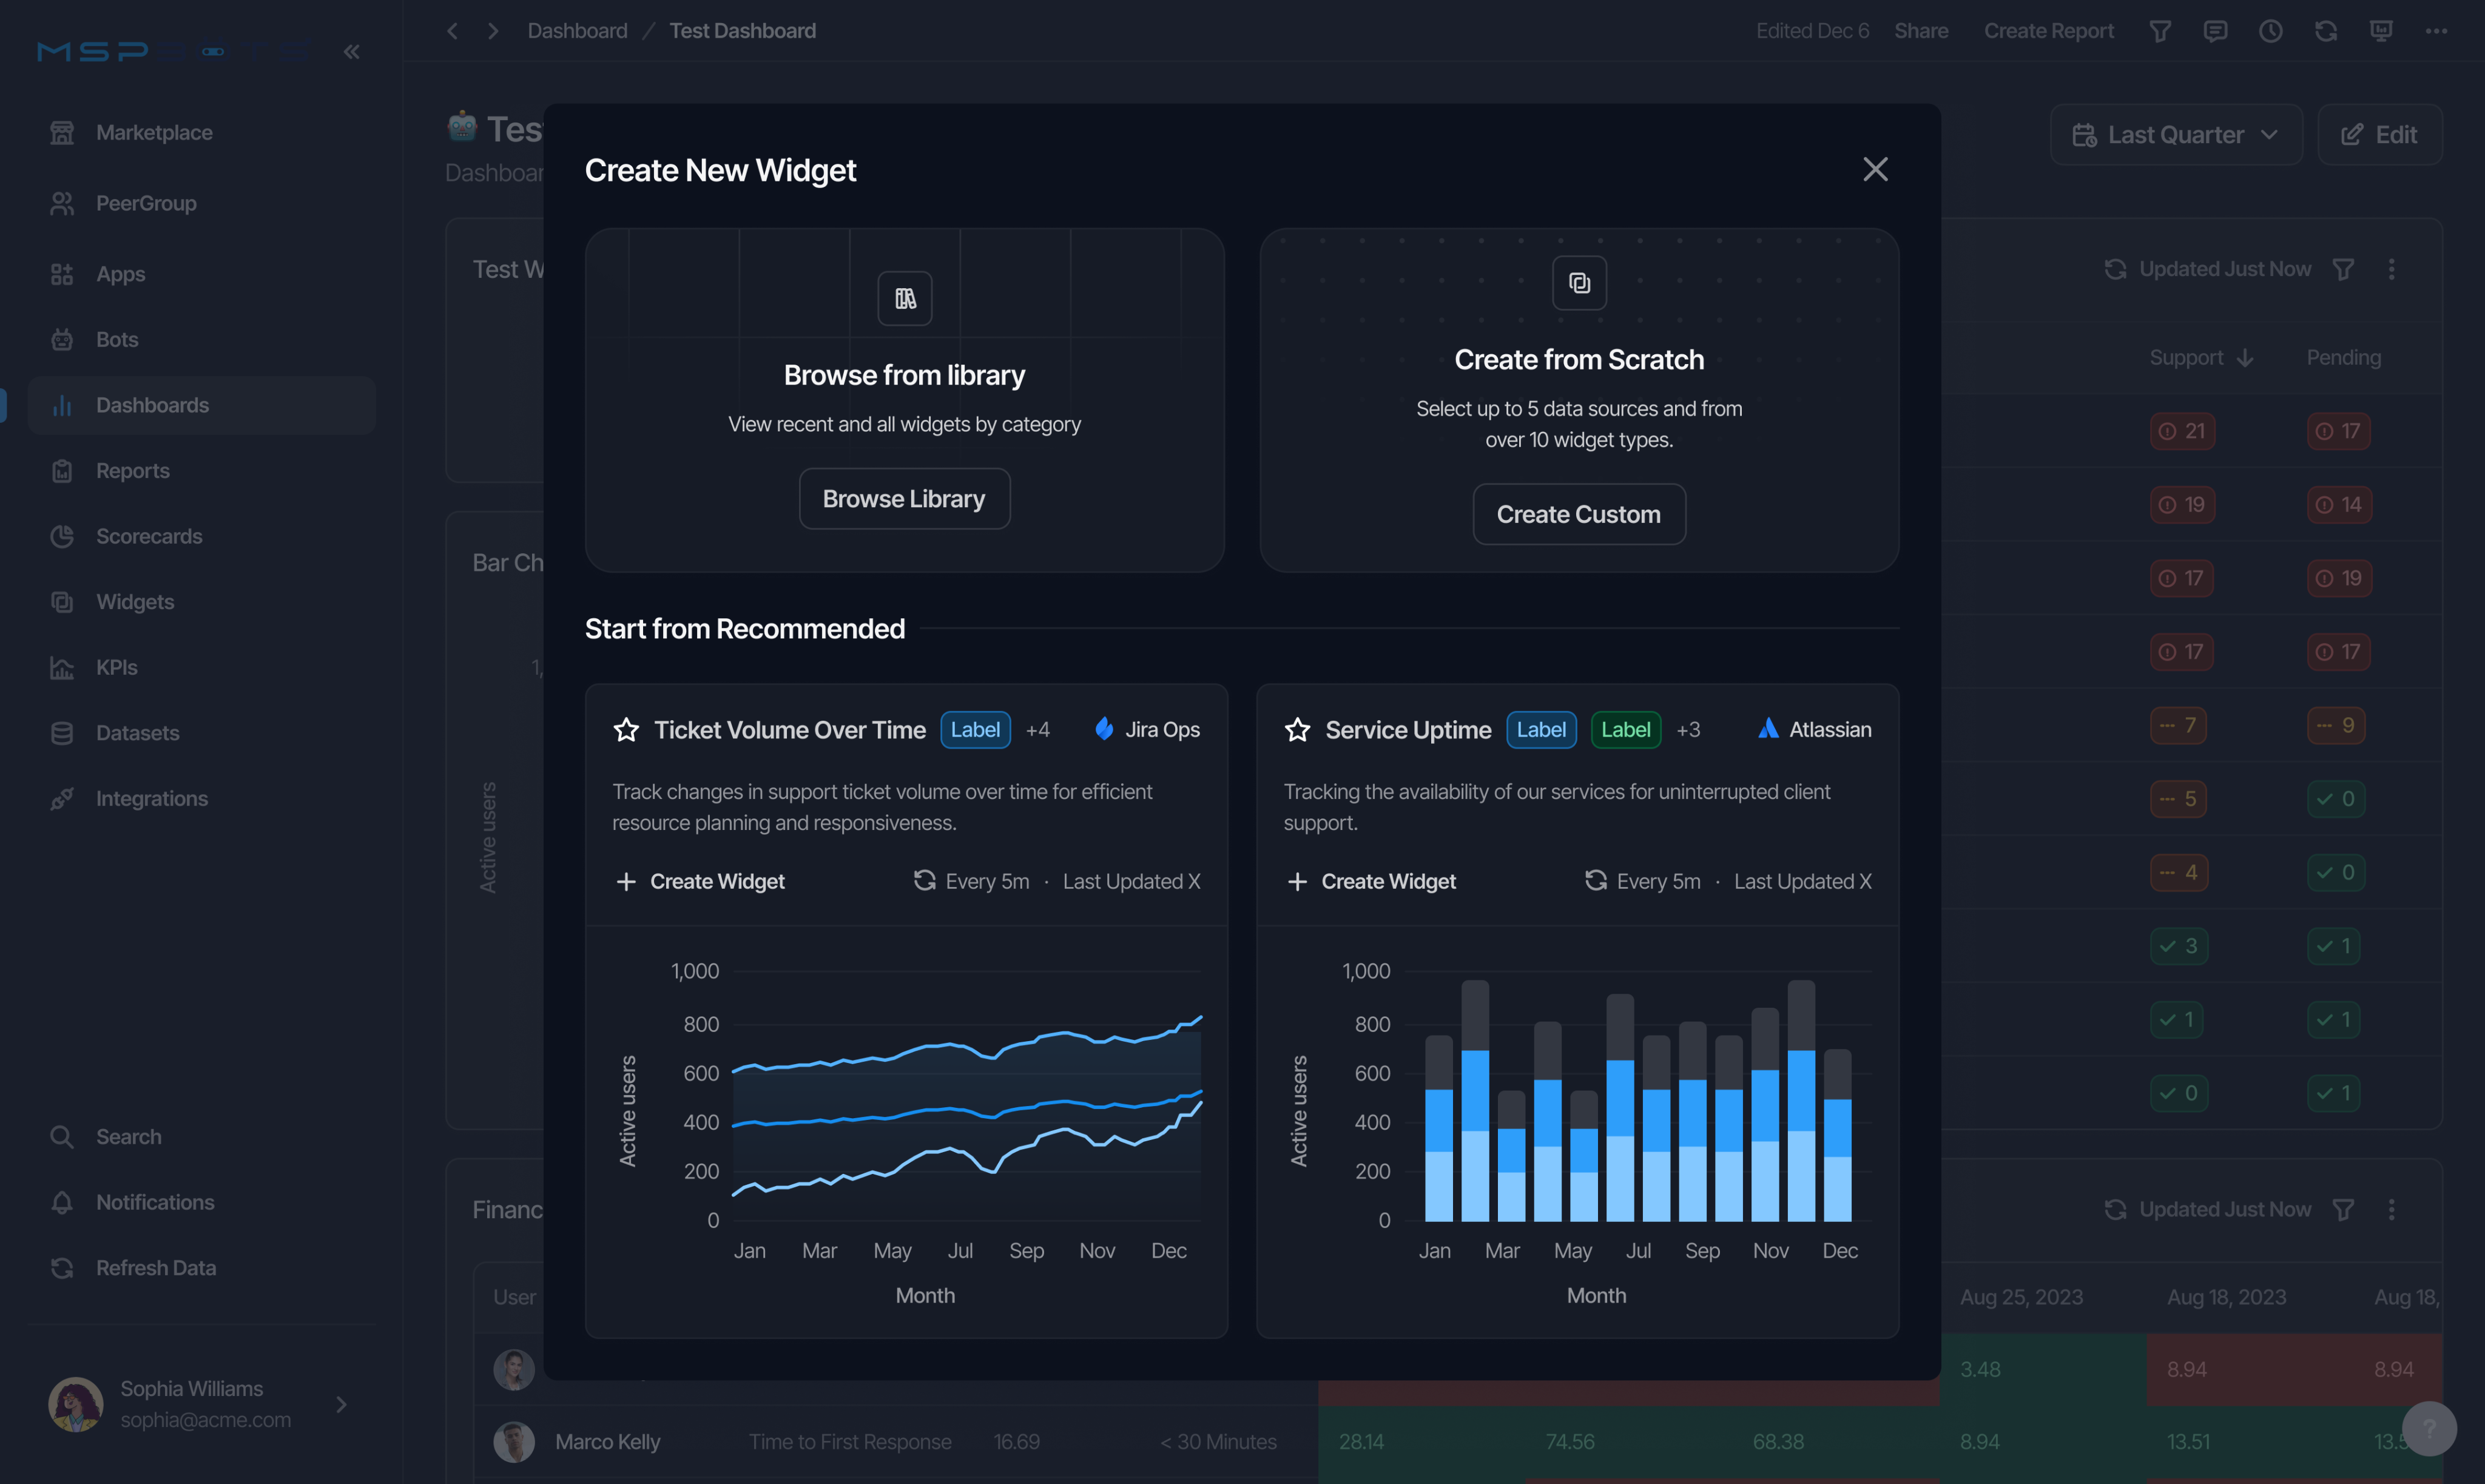Click the Jira Ops source icon
Image resolution: width=2485 pixels, height=1484 pixels.
click(1104, 729)
